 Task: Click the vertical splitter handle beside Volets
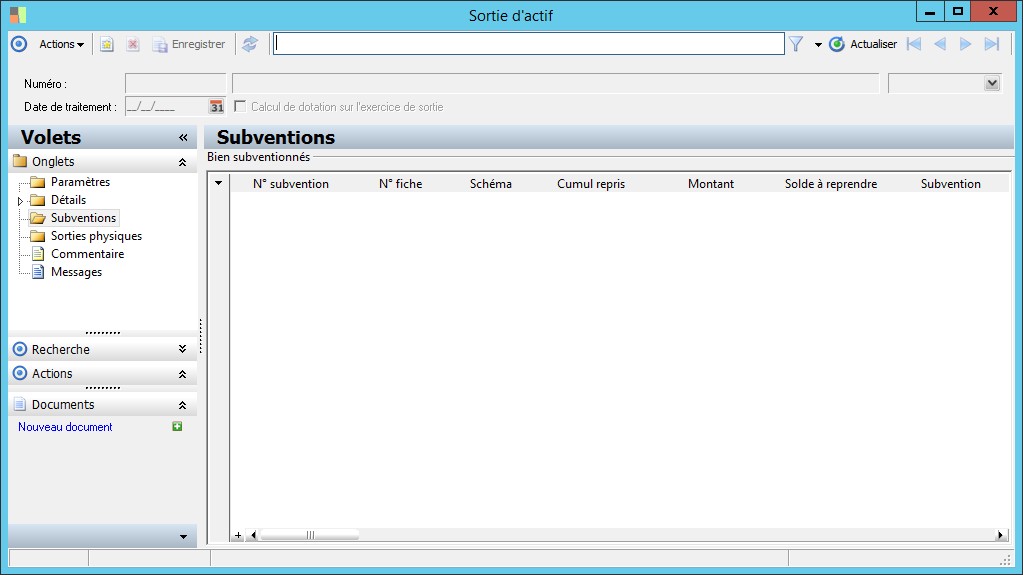pyautogui.click(x=200, y=336)
